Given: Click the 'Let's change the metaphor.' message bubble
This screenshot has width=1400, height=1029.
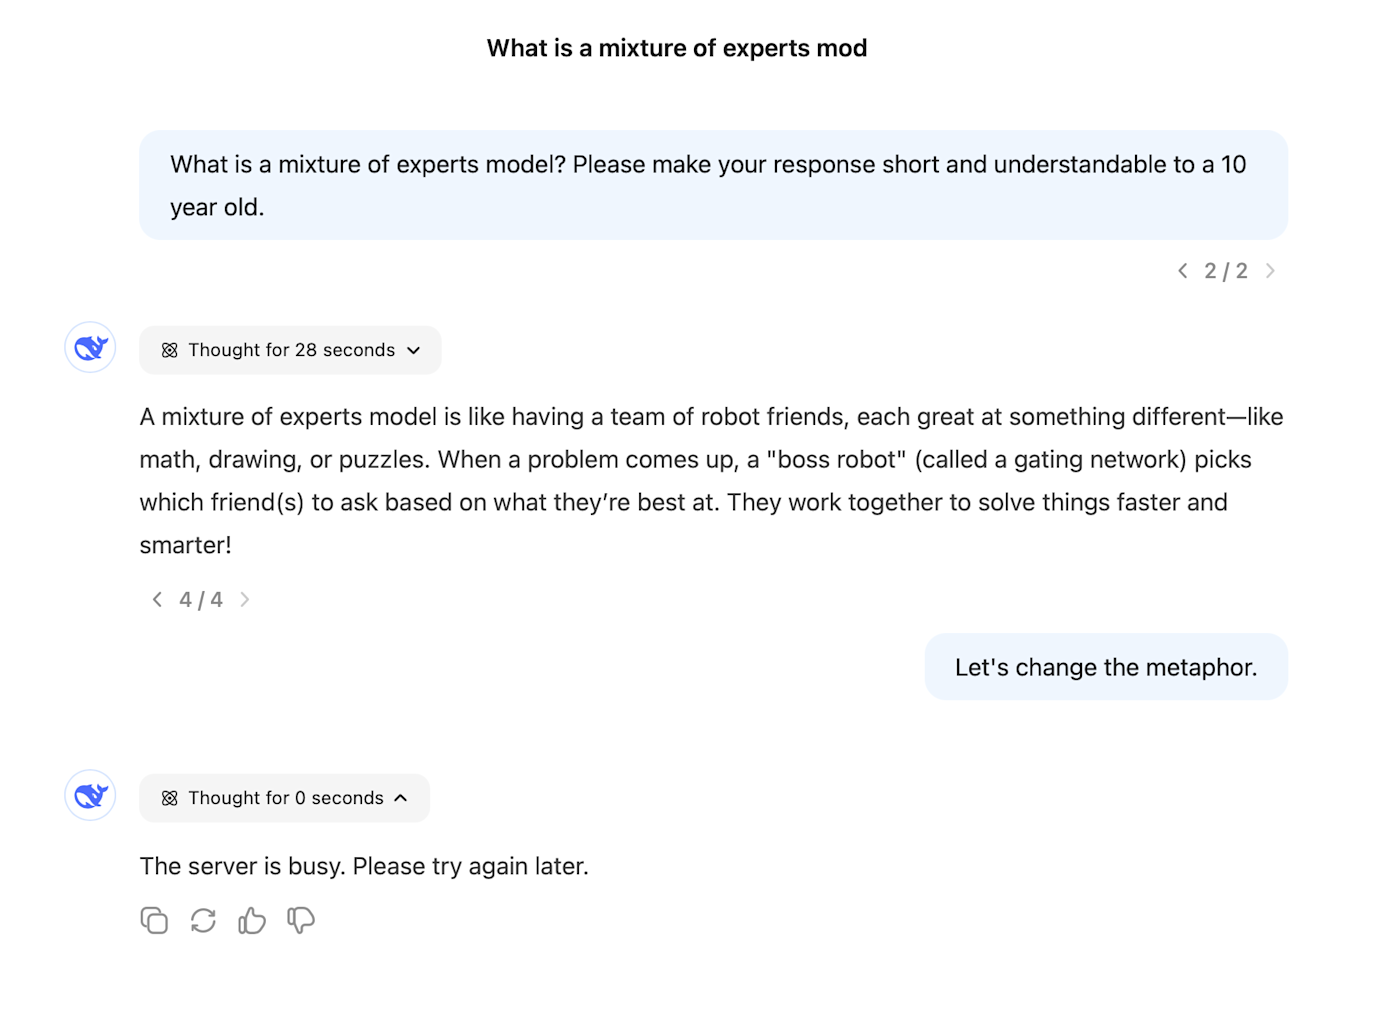Looking at the screenshot, I should (x=1106, y=667).
